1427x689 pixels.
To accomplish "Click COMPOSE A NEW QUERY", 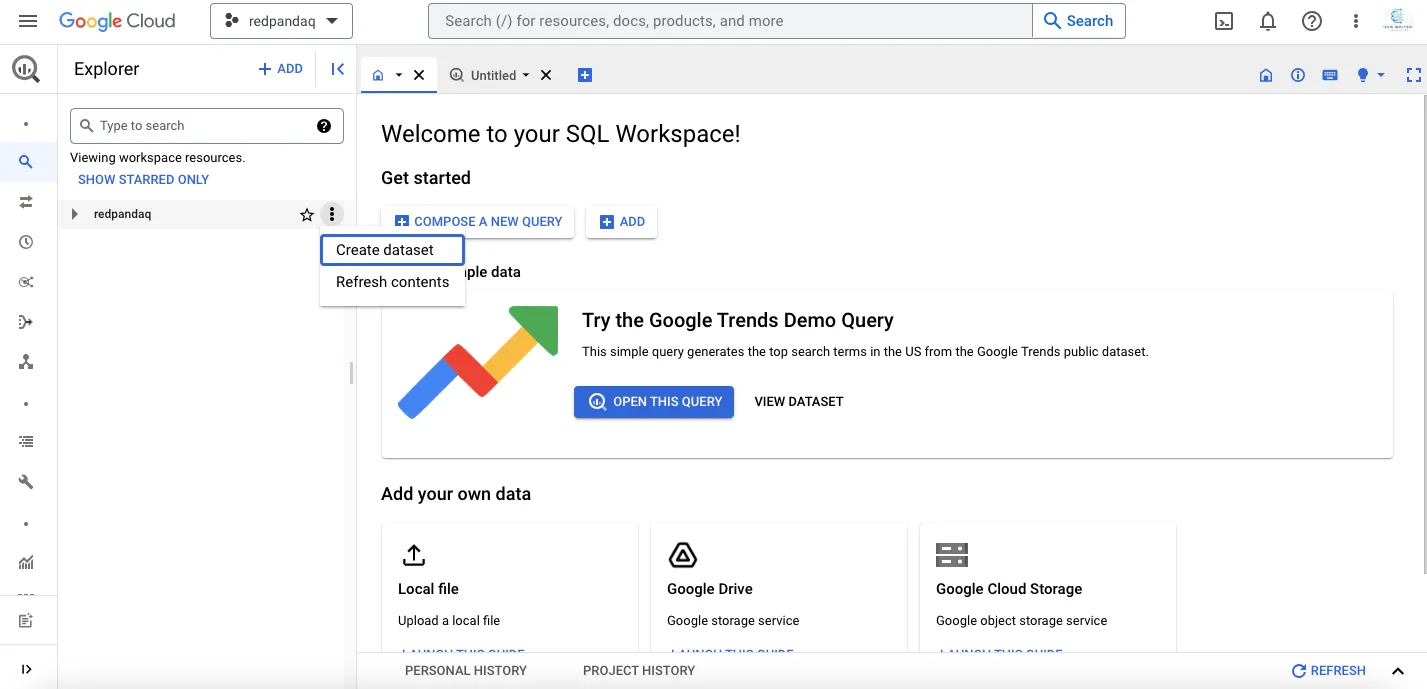I will click(x=478, y=222).
